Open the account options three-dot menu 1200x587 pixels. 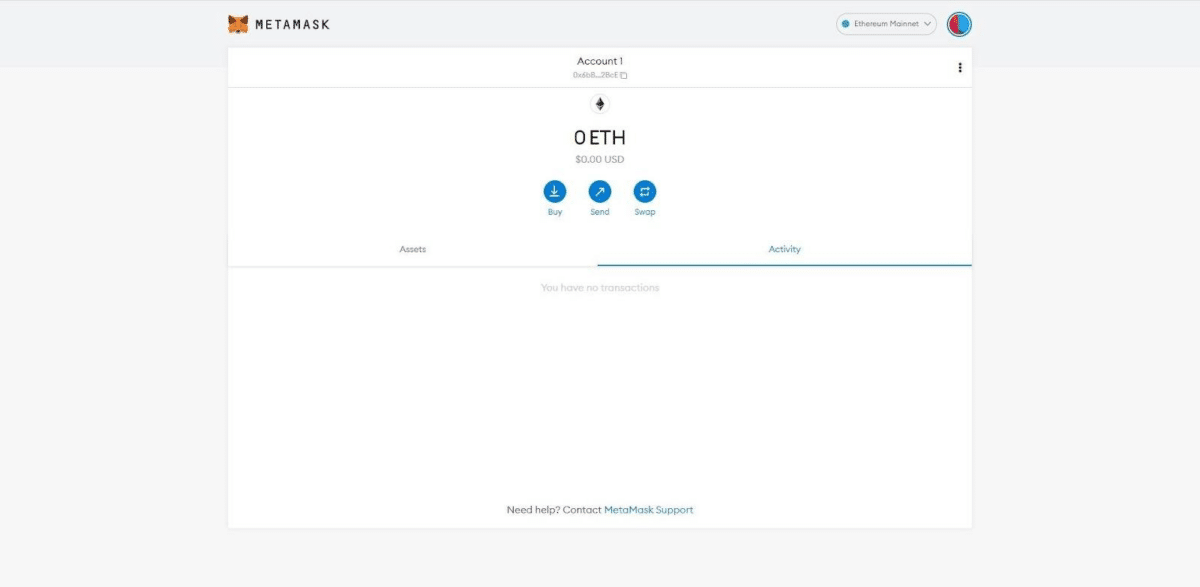tap(960, 68)
